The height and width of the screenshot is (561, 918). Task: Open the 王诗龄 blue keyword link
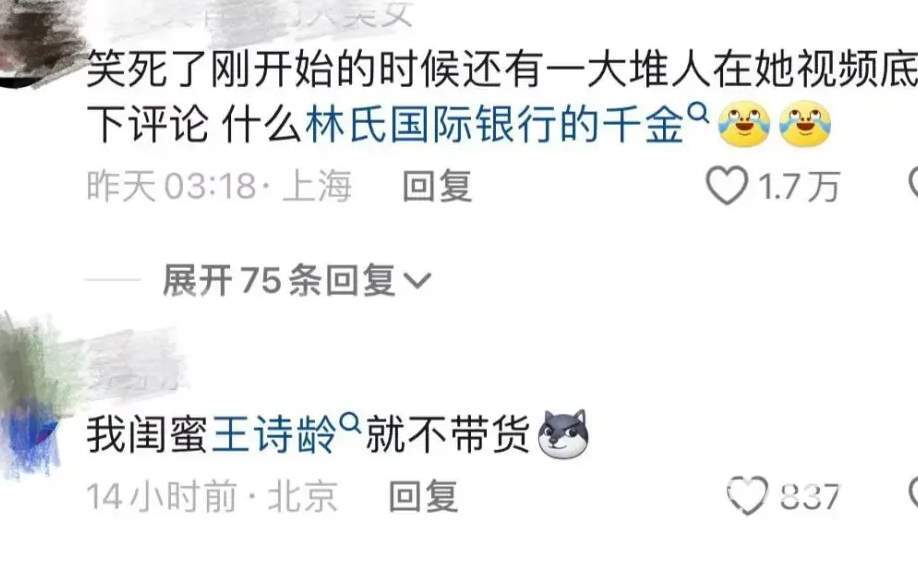274,435
